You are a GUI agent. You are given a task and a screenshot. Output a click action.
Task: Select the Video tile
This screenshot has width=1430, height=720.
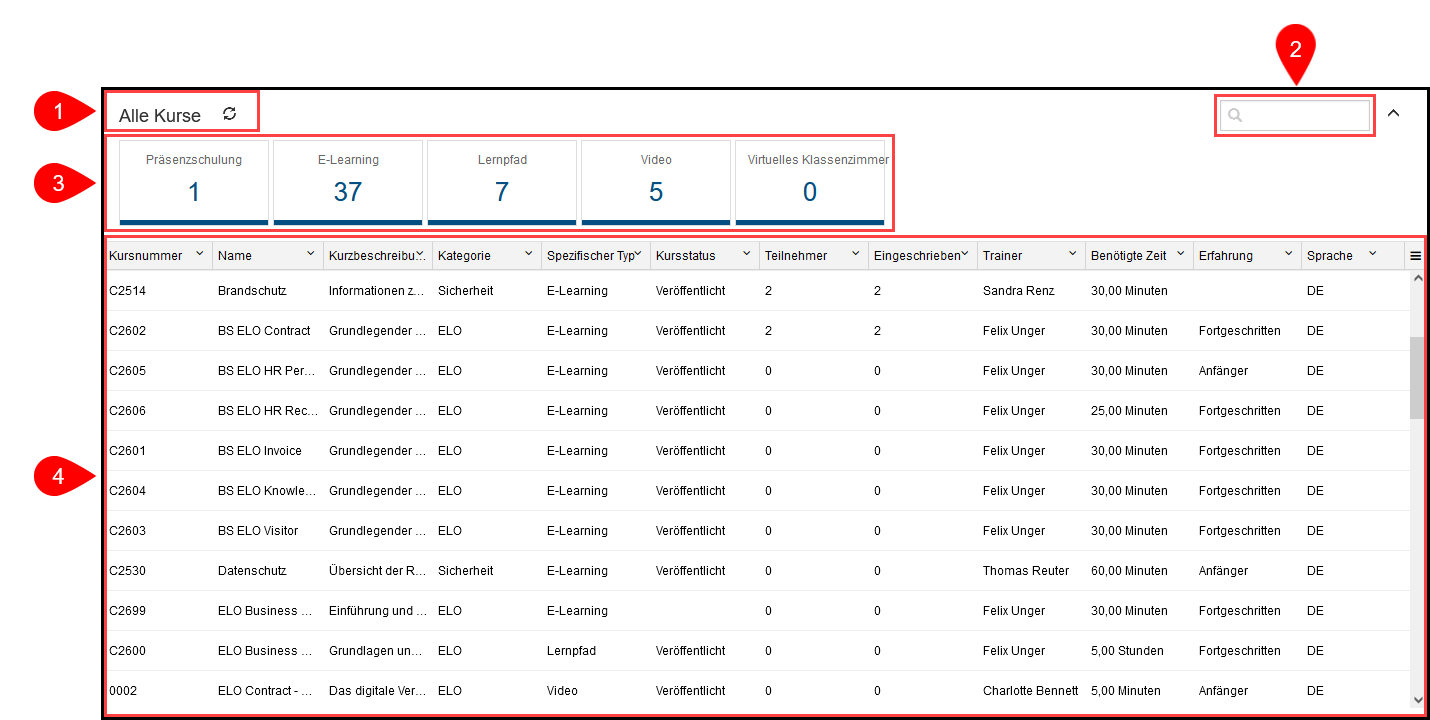(656, 182)
